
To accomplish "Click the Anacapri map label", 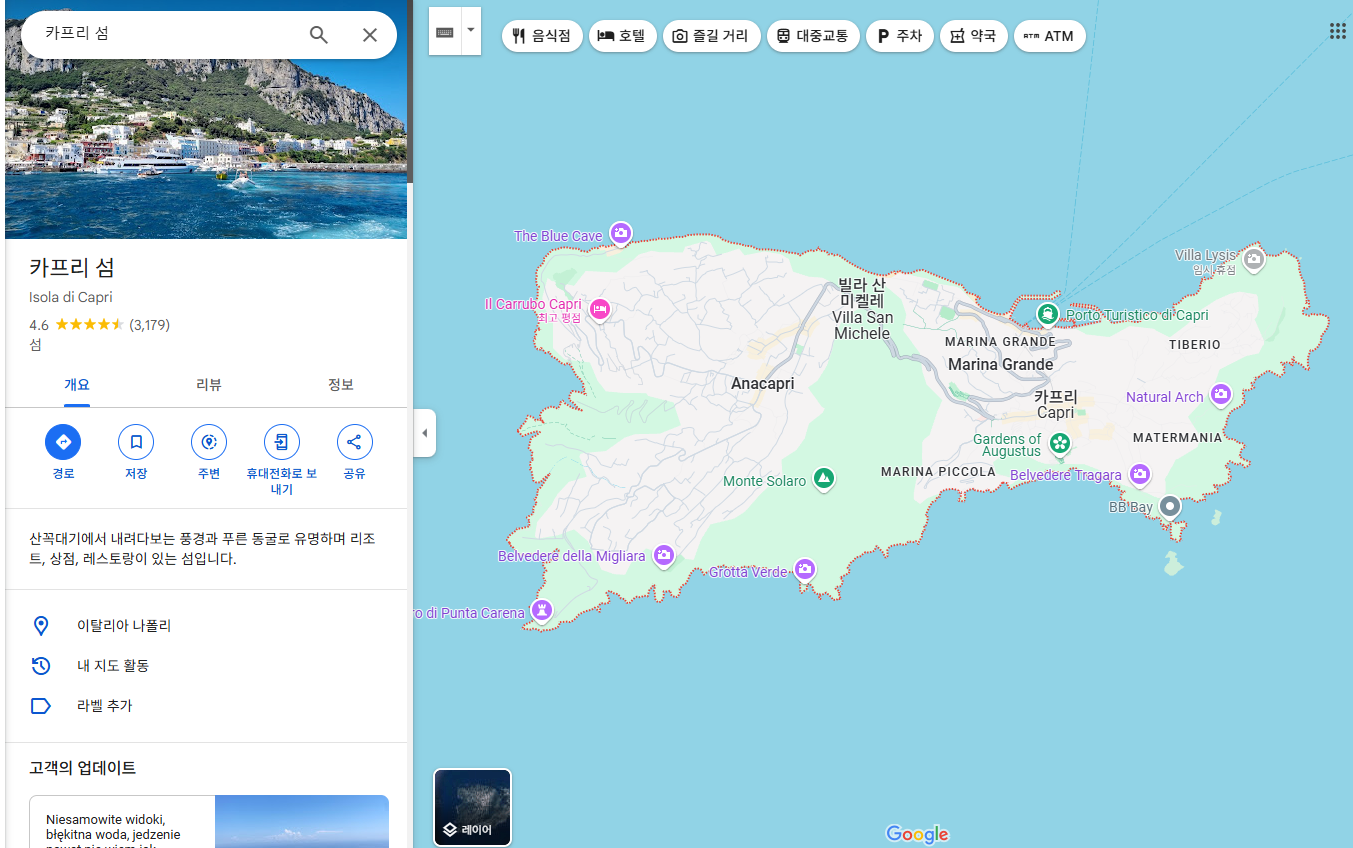I will point(762,384).
